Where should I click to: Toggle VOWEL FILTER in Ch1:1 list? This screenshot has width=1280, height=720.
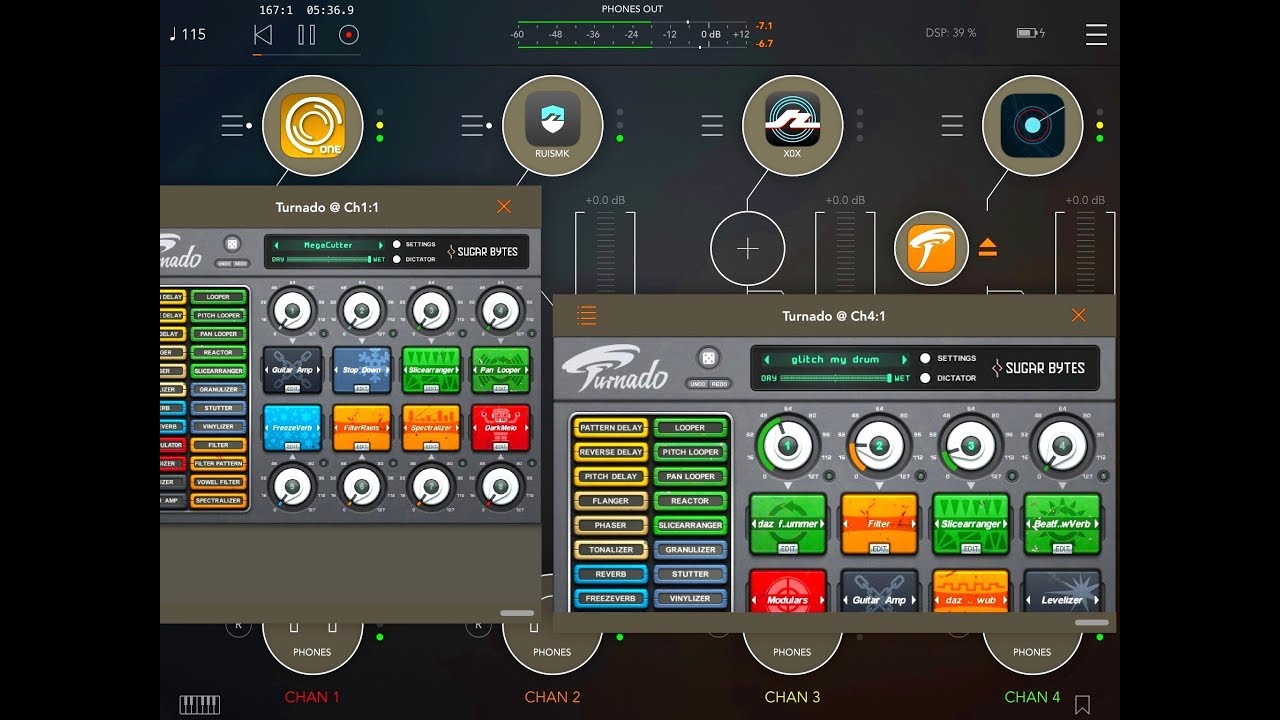tap(218, 482)
